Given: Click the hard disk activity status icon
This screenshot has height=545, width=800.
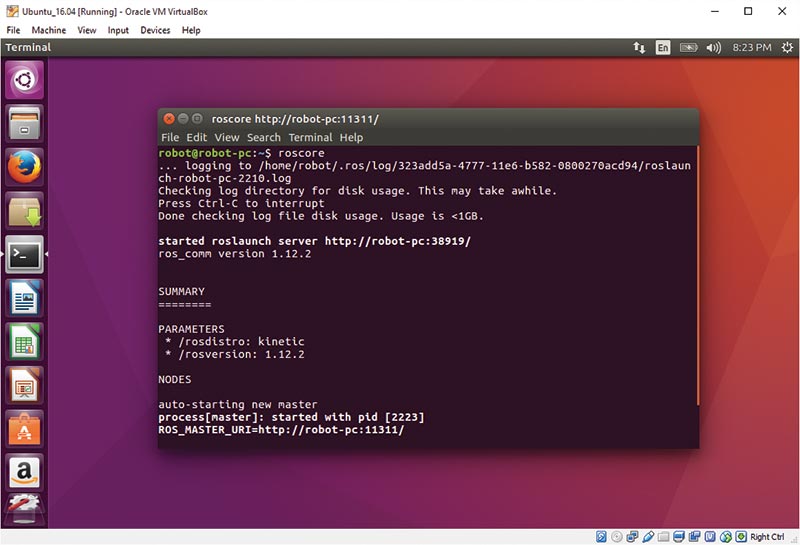Looking at the screenshot, I should [x=601, y=536].
